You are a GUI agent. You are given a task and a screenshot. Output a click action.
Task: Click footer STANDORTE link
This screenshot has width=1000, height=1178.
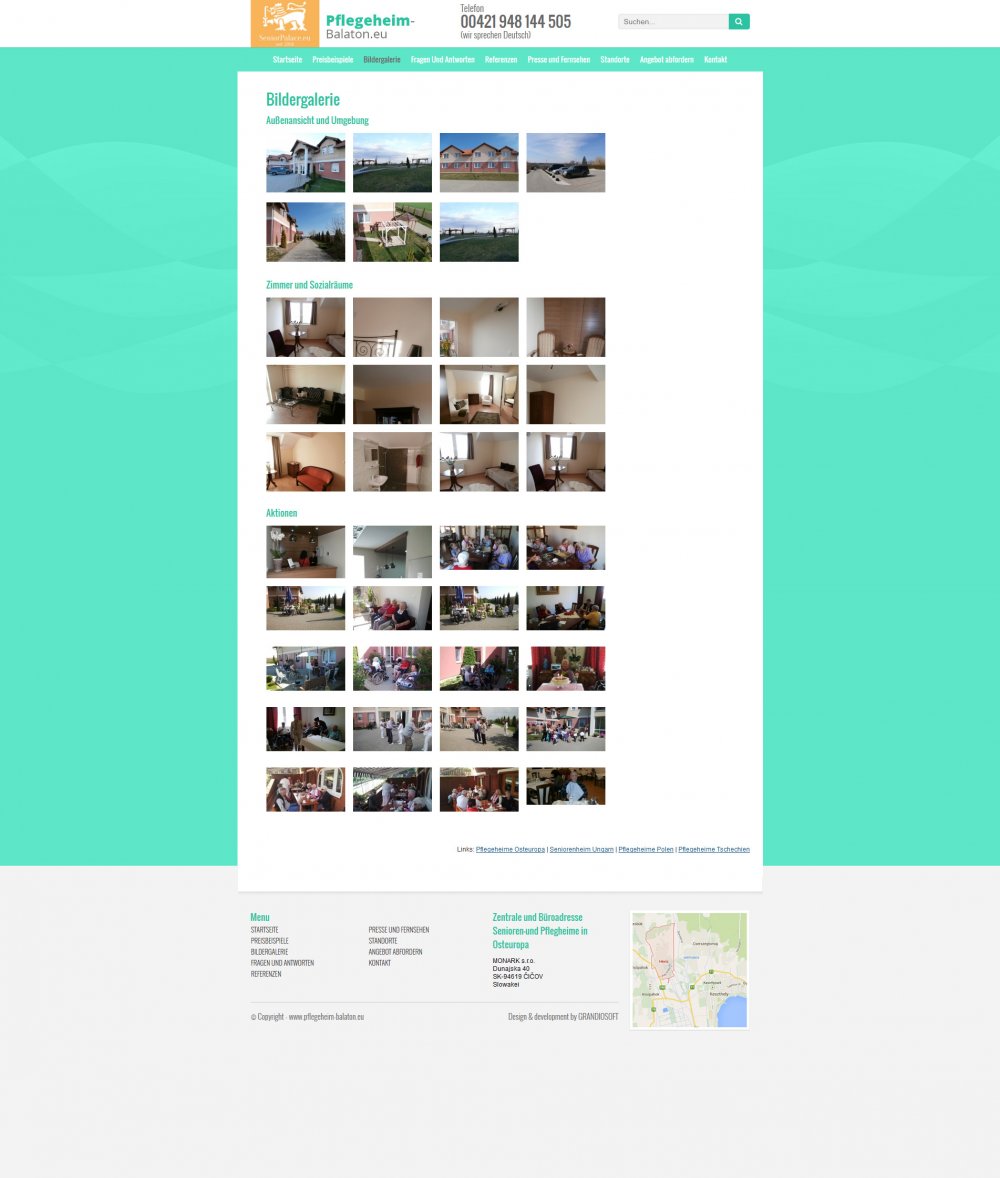[x=383, y=941]
